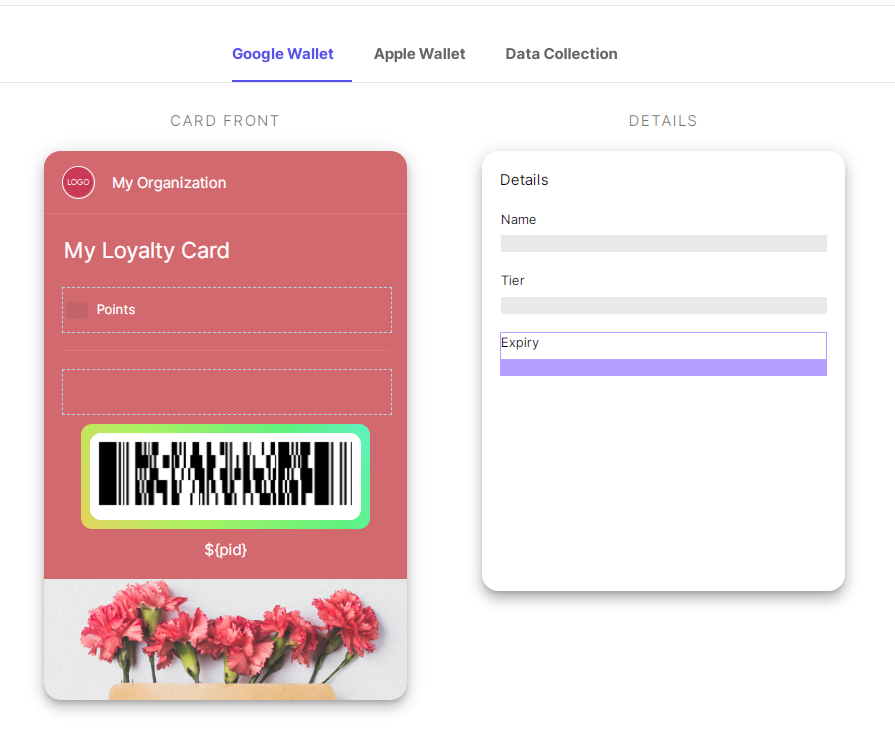
Task: Click the DETAILS section label
Action: click(x=663, y=121)
